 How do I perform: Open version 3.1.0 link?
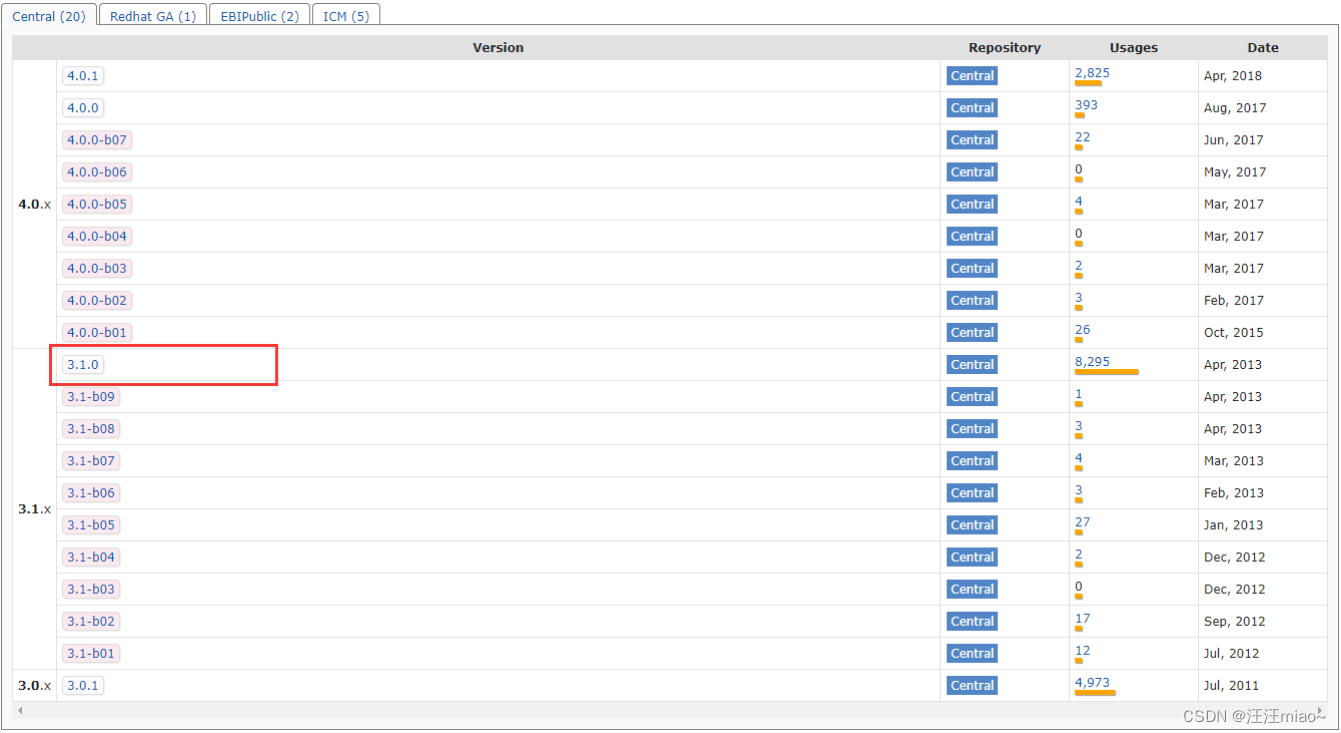point(83,365)
